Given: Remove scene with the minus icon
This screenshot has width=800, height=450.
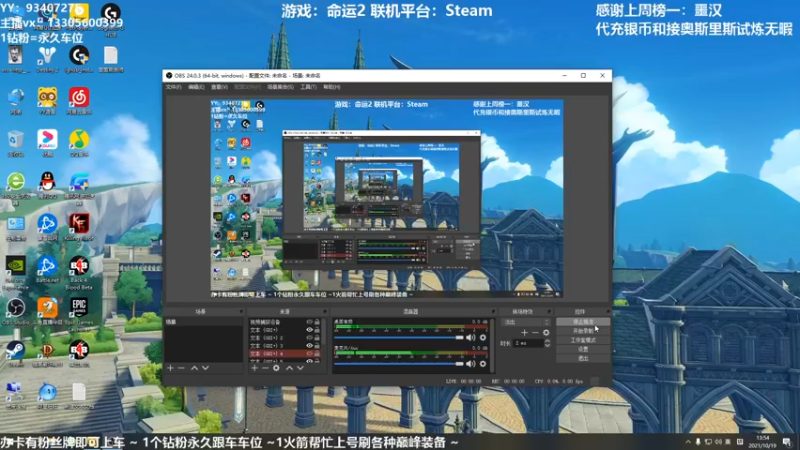Looking at the screenshot, I should tap(181, 368).
